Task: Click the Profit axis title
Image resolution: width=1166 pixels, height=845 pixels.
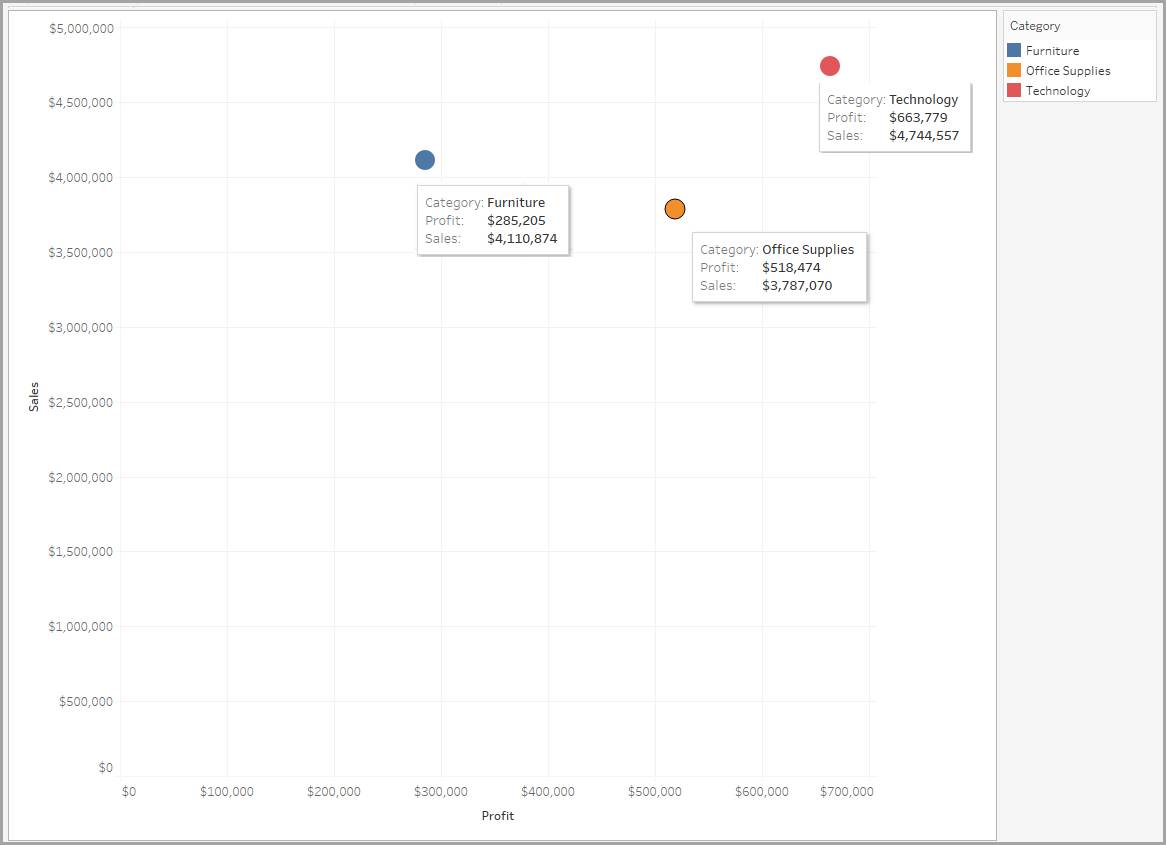Action: coord(497,815)
